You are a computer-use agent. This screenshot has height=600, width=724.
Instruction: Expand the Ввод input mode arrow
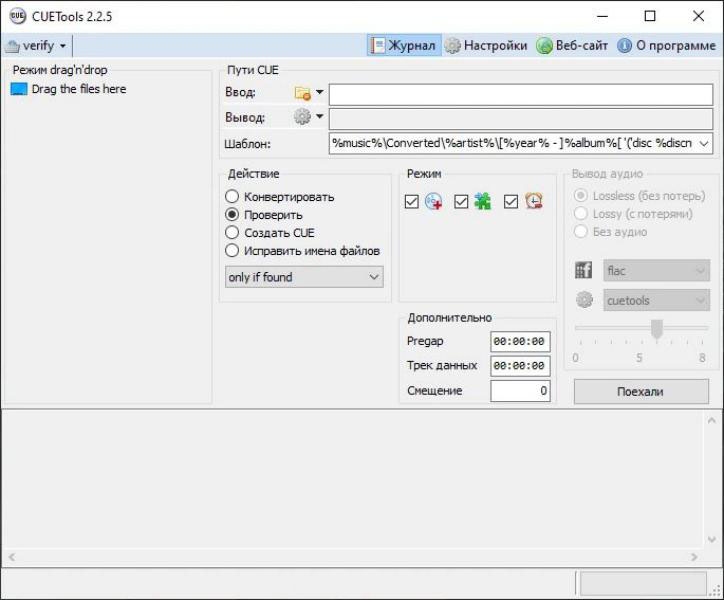point(320,92)
